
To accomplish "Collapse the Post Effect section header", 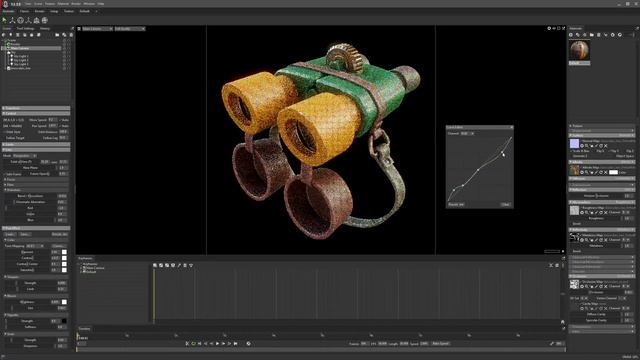I will [x=36, y=228].
